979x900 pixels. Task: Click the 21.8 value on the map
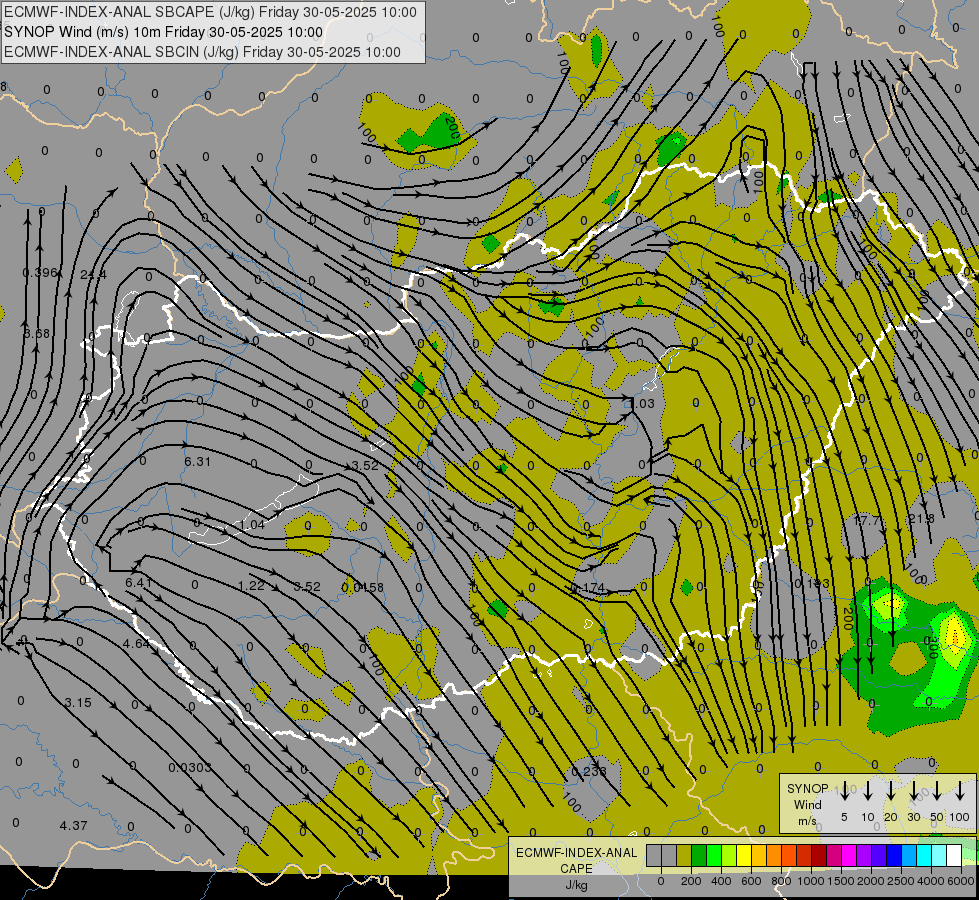(922, 518)
